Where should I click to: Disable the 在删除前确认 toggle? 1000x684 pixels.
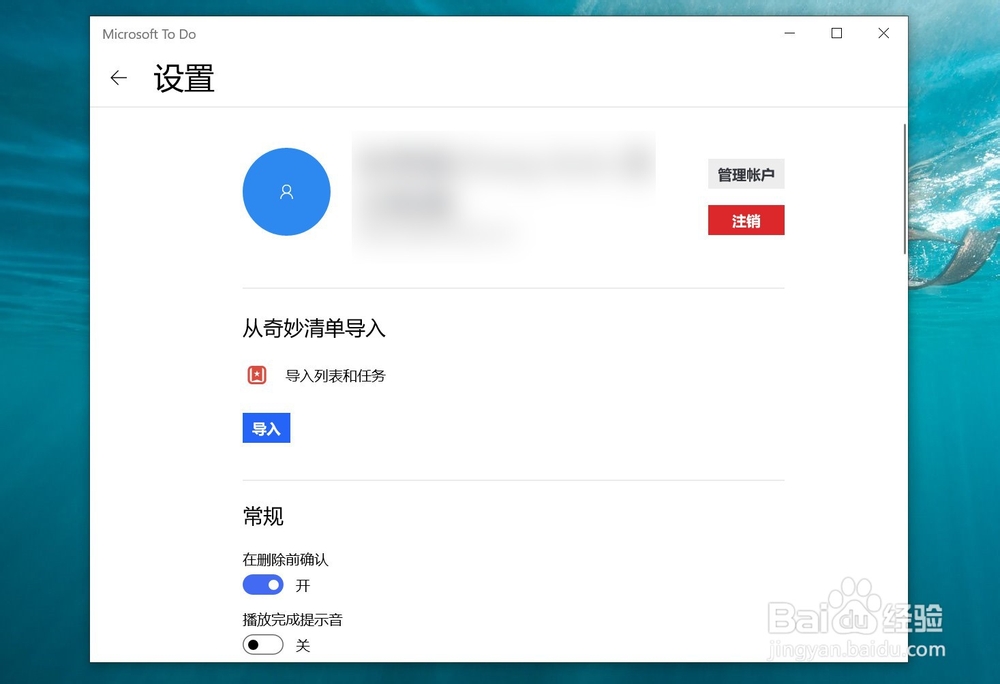coord(262,584)
